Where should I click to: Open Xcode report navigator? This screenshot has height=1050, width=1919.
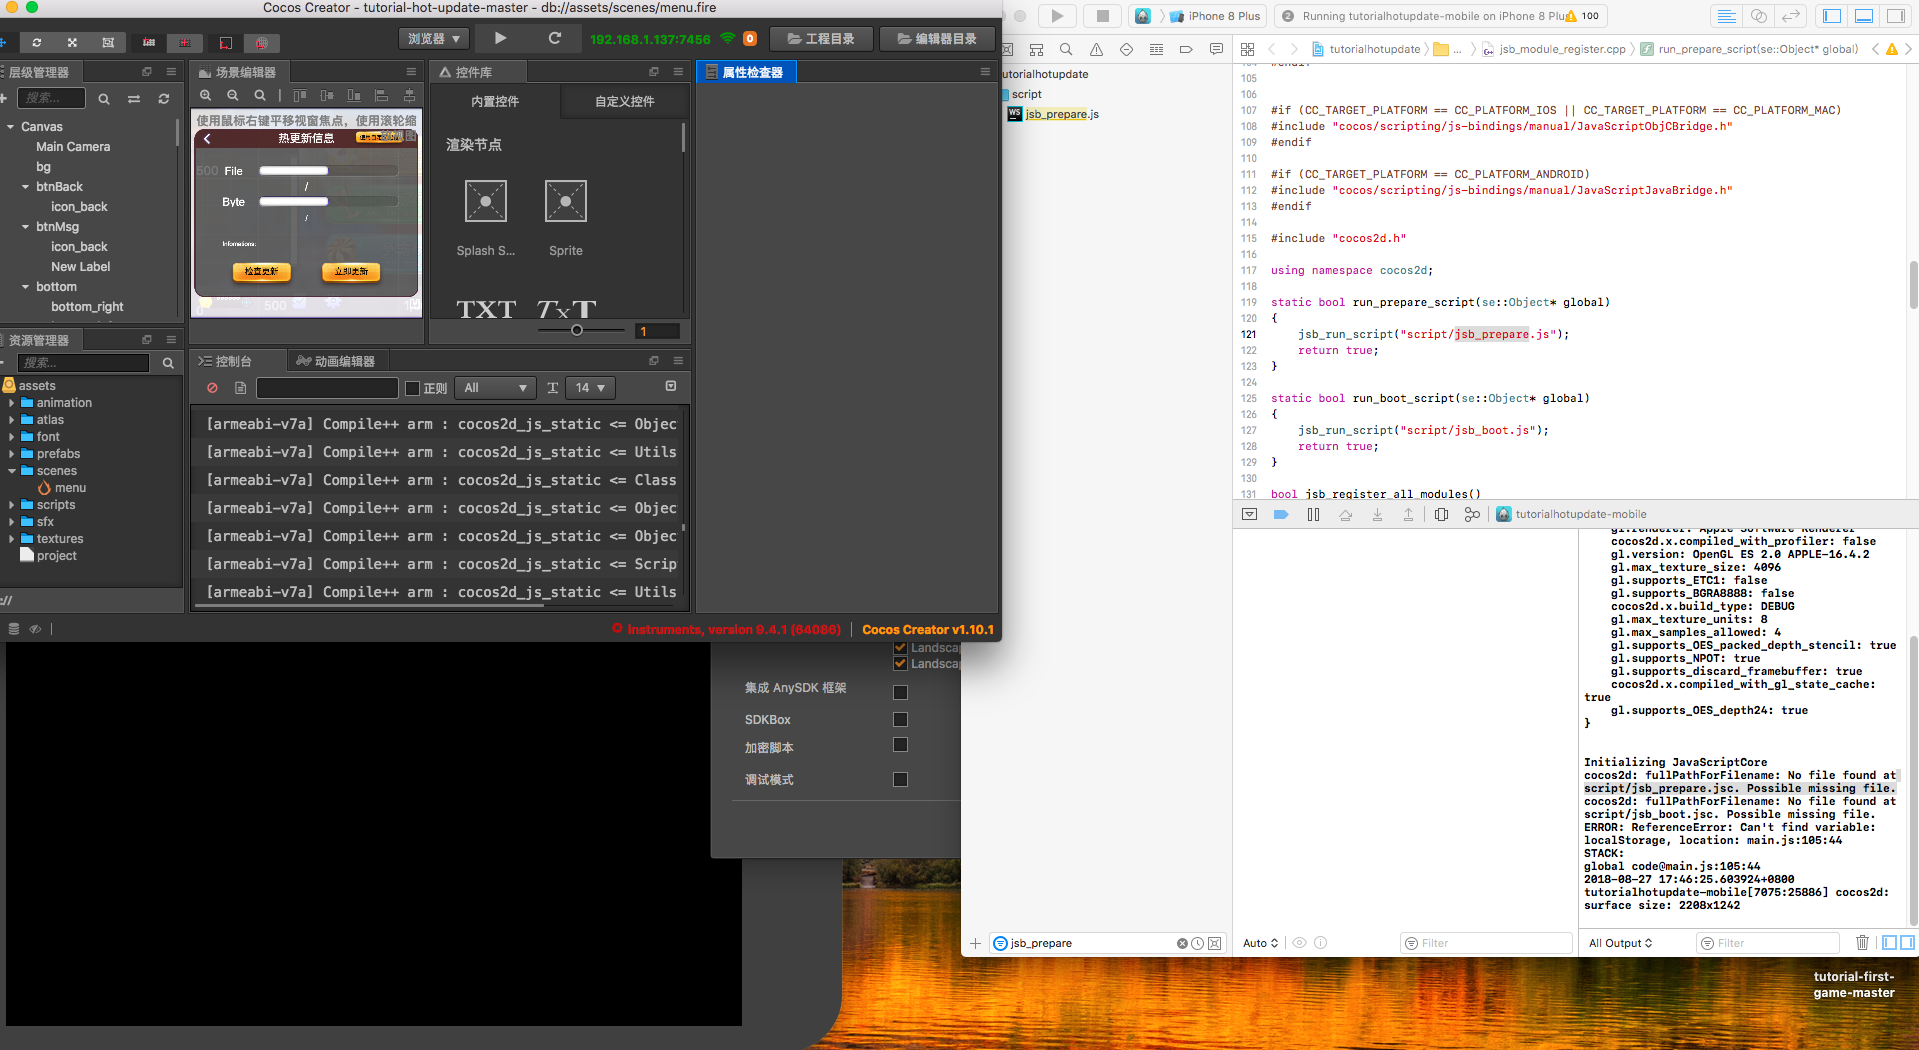coord(1216,49)
